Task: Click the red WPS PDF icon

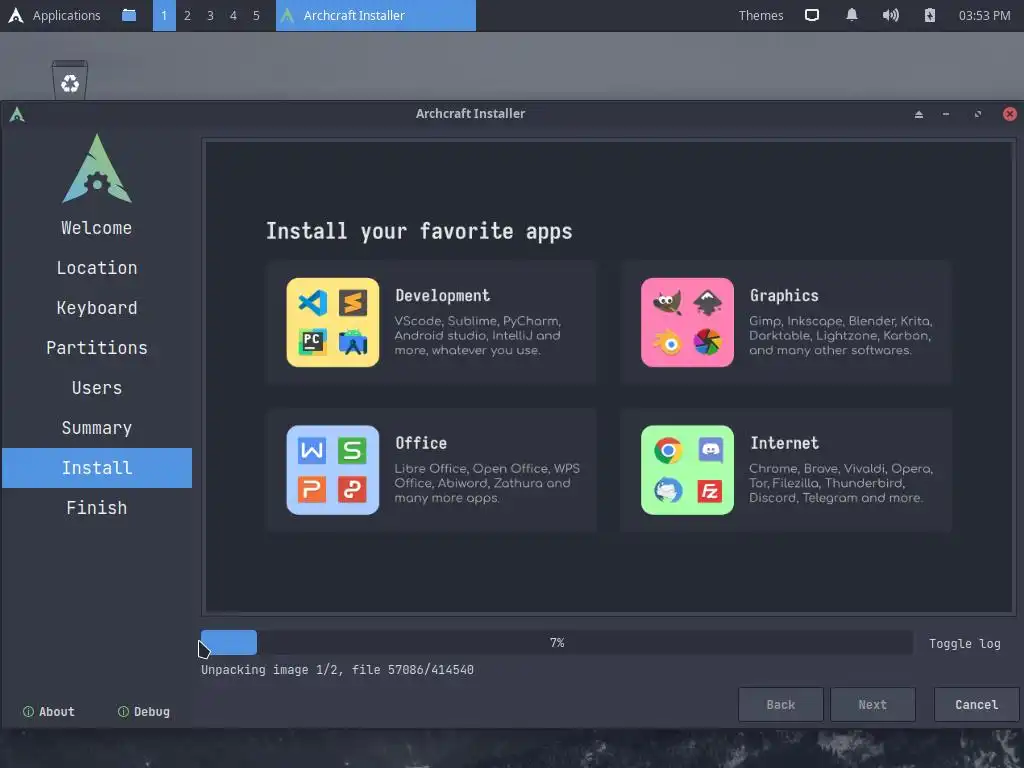Action: coord(353,490)
